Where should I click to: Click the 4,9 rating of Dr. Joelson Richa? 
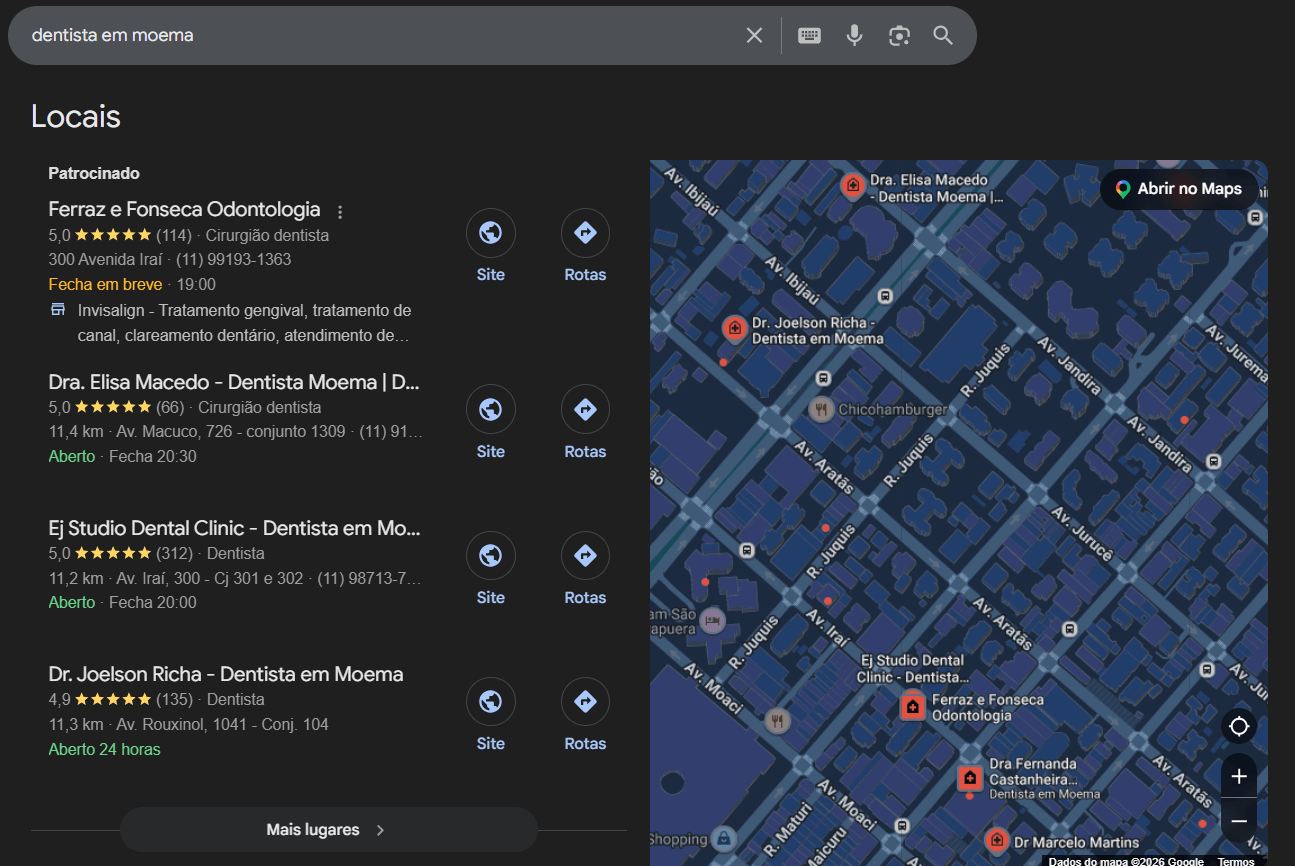click(59, 699)
